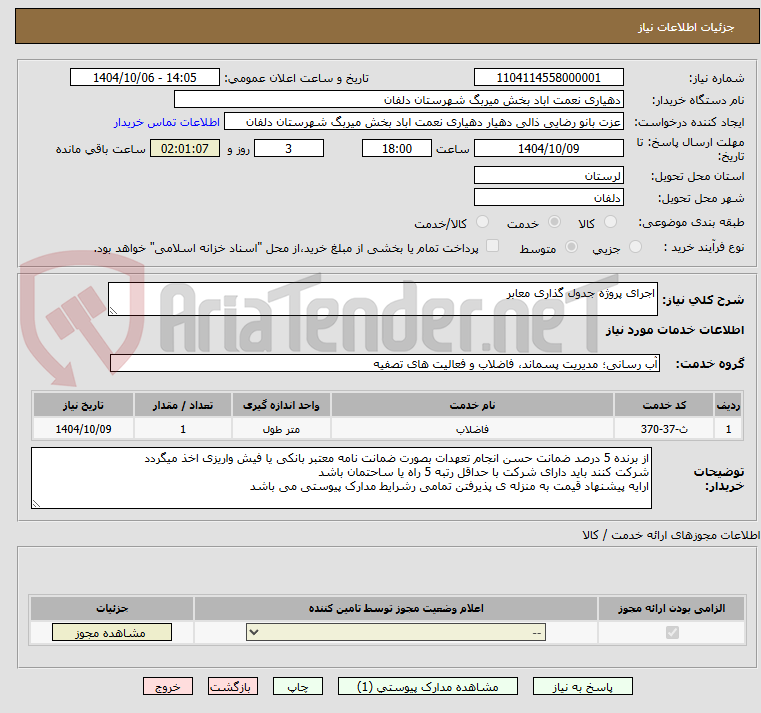Click the ردیف column header
The width and height of the screenshot is (761, 713).
(x=728, y=405)
